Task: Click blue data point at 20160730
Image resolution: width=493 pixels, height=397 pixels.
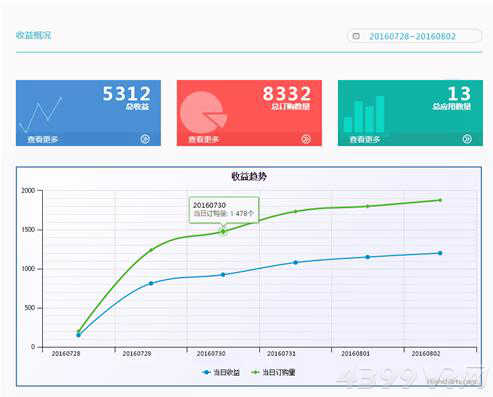Action: click(x=223, y=275)
